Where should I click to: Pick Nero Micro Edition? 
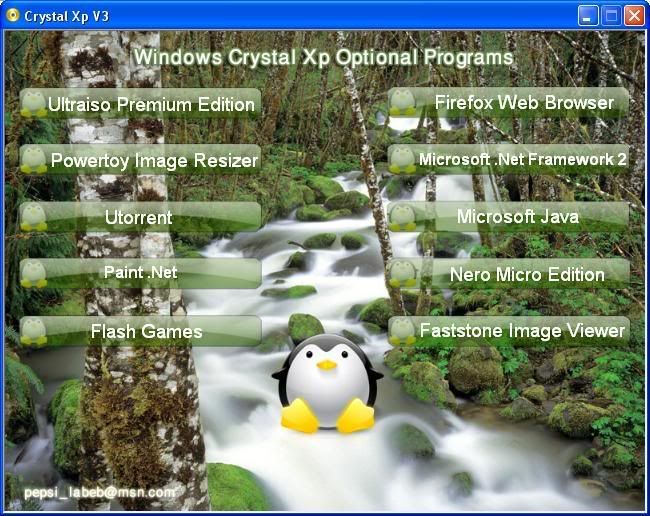coord(509,274)
